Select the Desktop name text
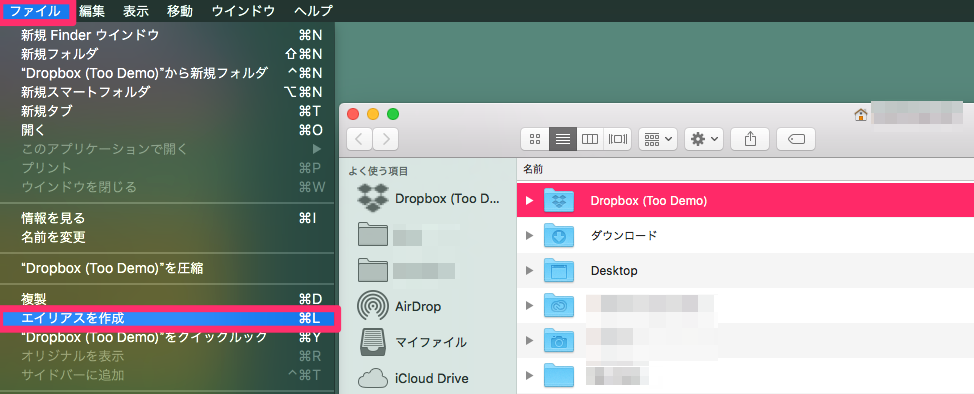This screenshot has width=974, height=394. click(614, 271)
